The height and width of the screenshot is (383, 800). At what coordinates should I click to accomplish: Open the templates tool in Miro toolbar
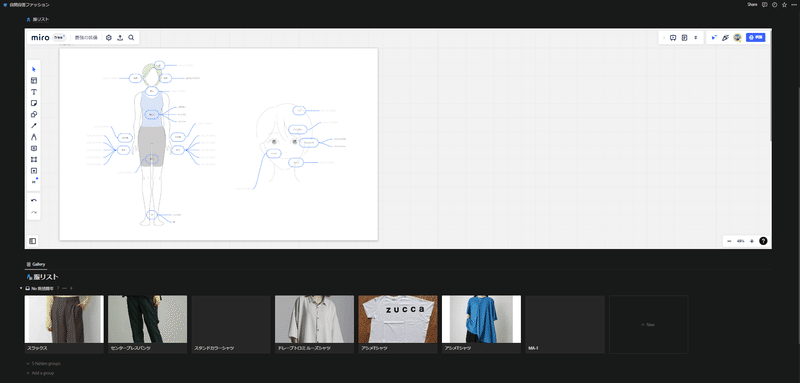tap(34, 81)
